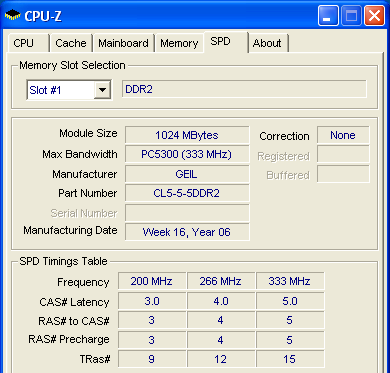
Task: Click the Week 16, Year 06 date field
Action: (187, 232)
